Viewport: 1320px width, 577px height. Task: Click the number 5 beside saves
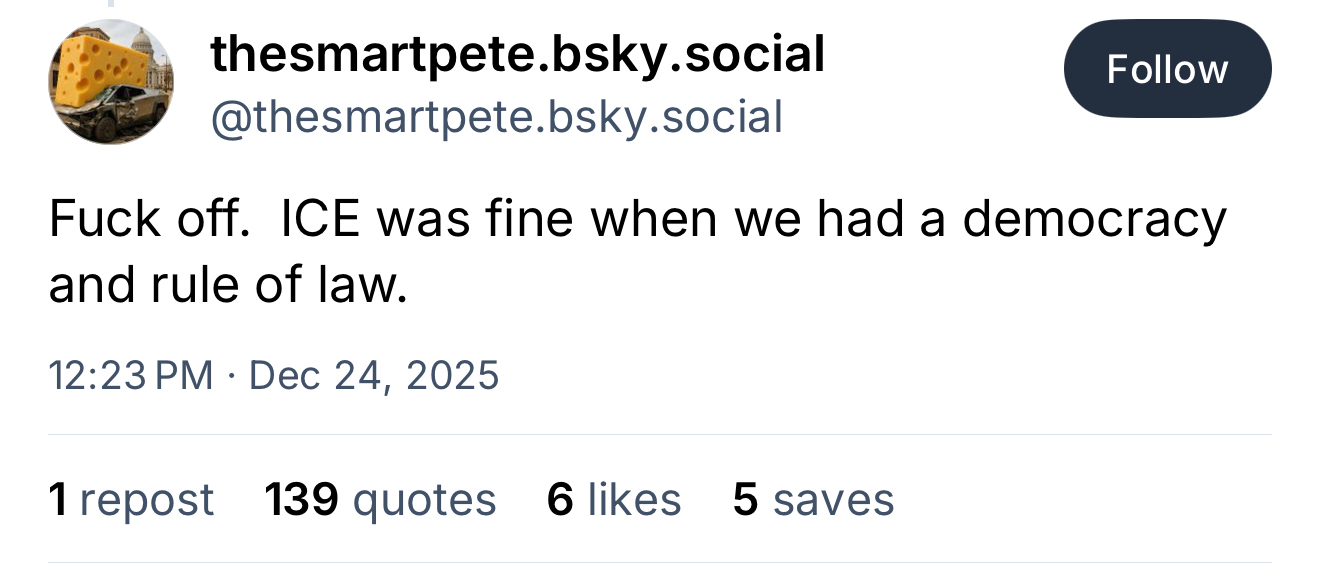pos(745,499)
